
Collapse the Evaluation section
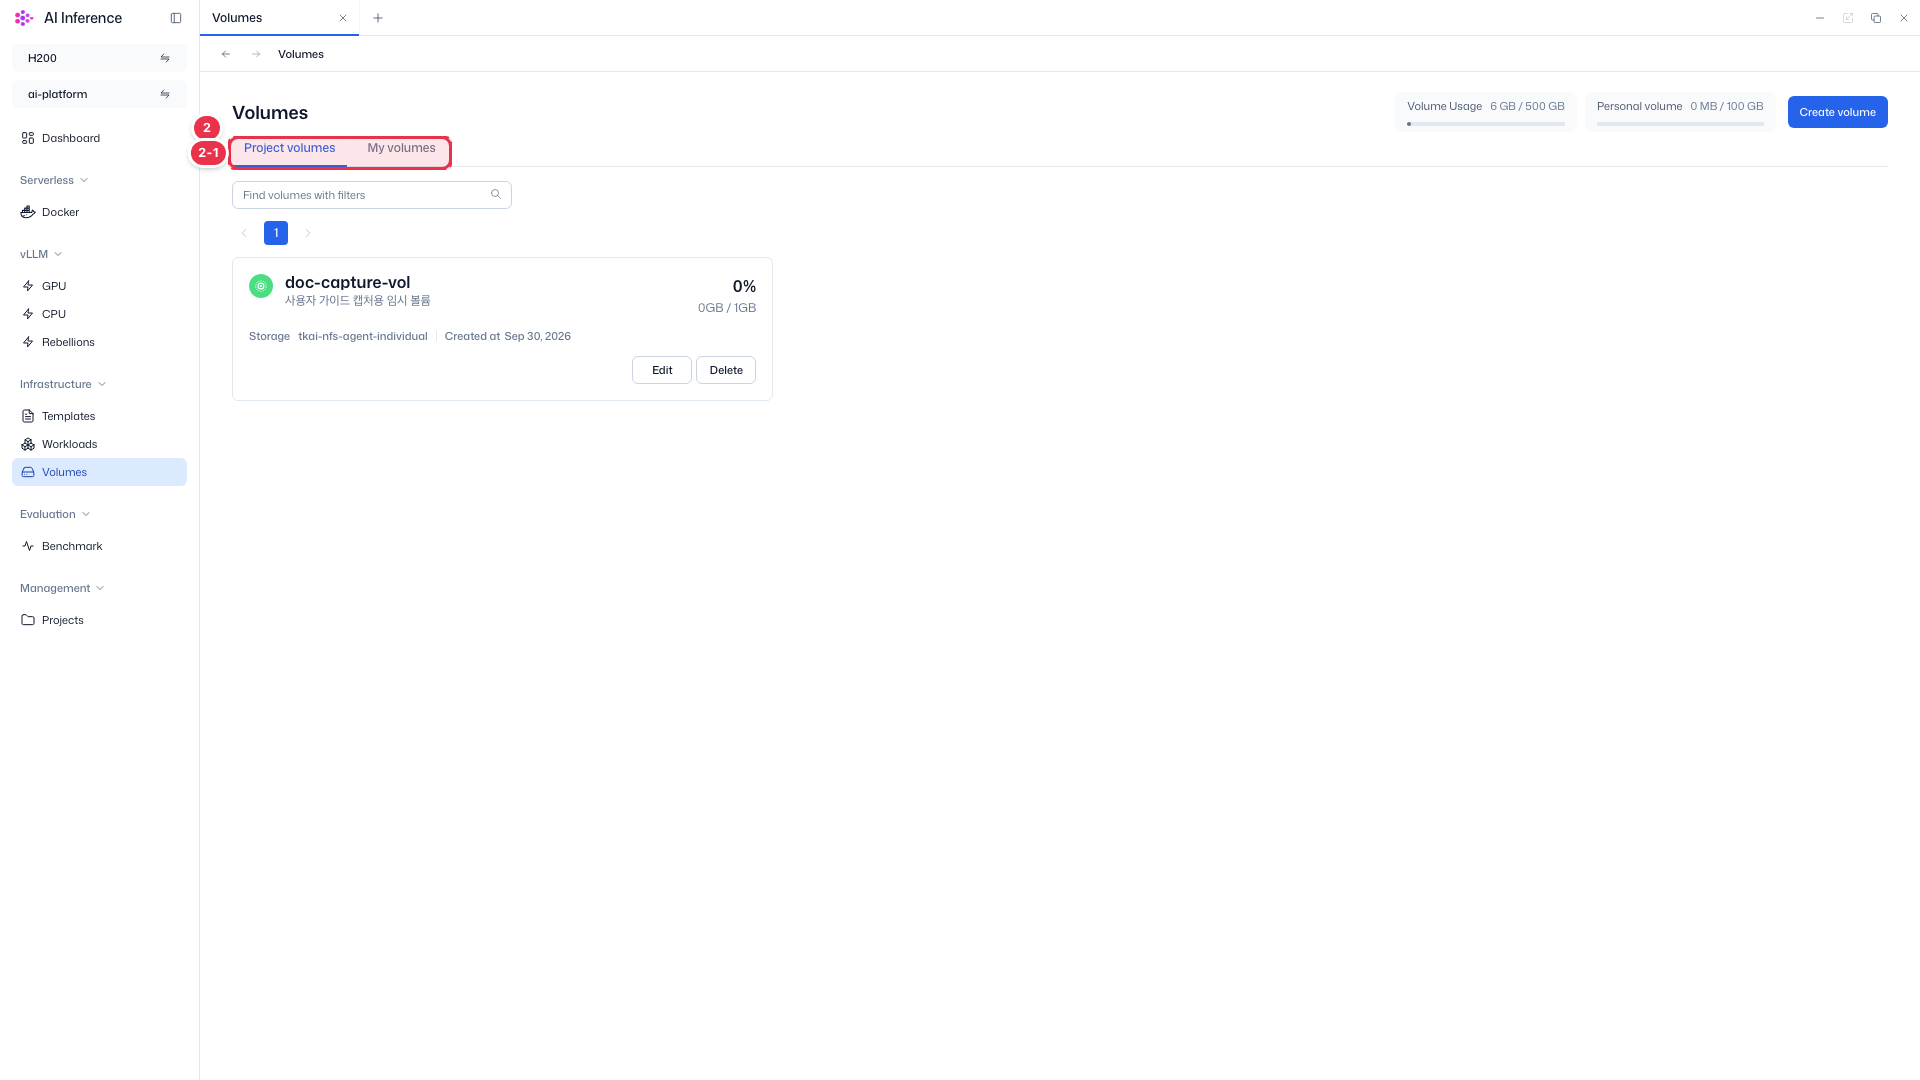click(55, 514)
